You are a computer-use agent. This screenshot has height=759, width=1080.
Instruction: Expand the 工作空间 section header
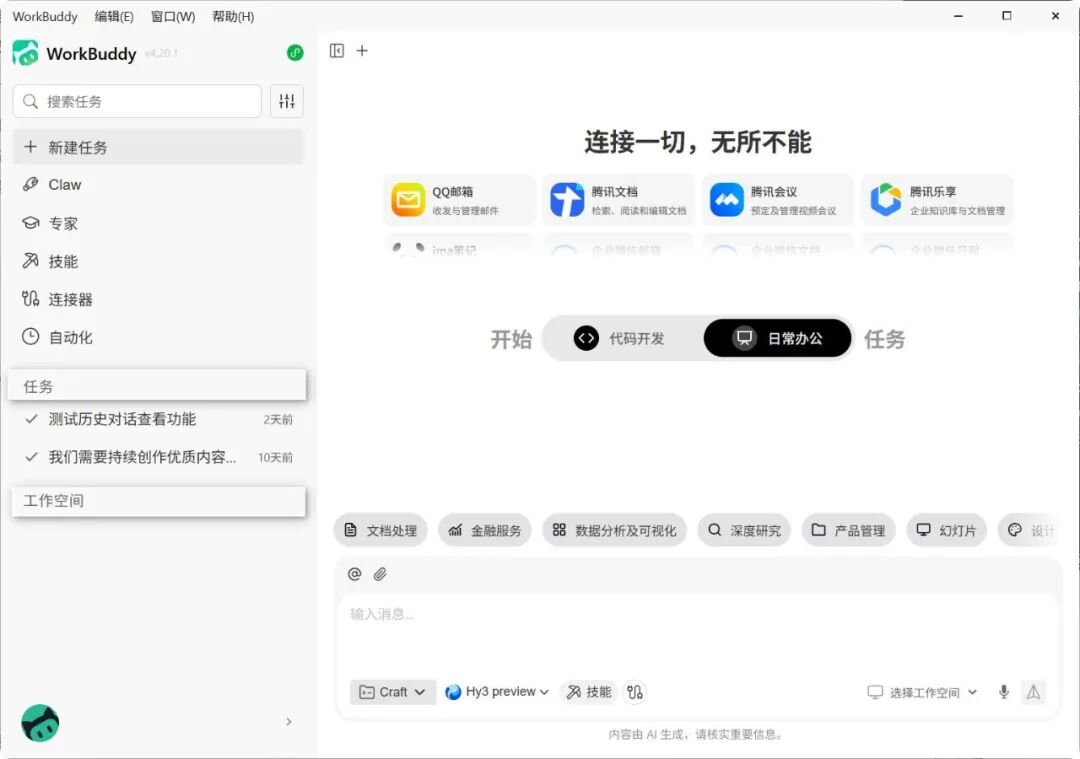click(158, 501)
